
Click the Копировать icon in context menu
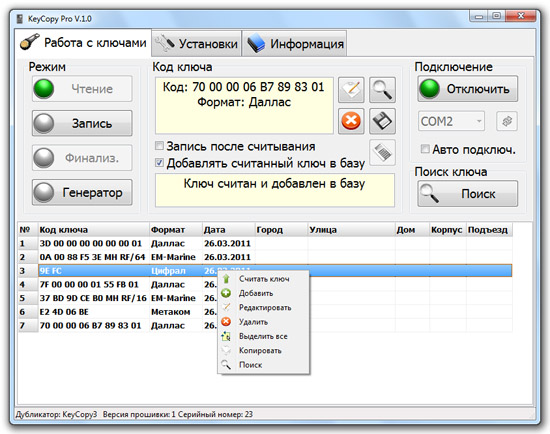[226, 350]
